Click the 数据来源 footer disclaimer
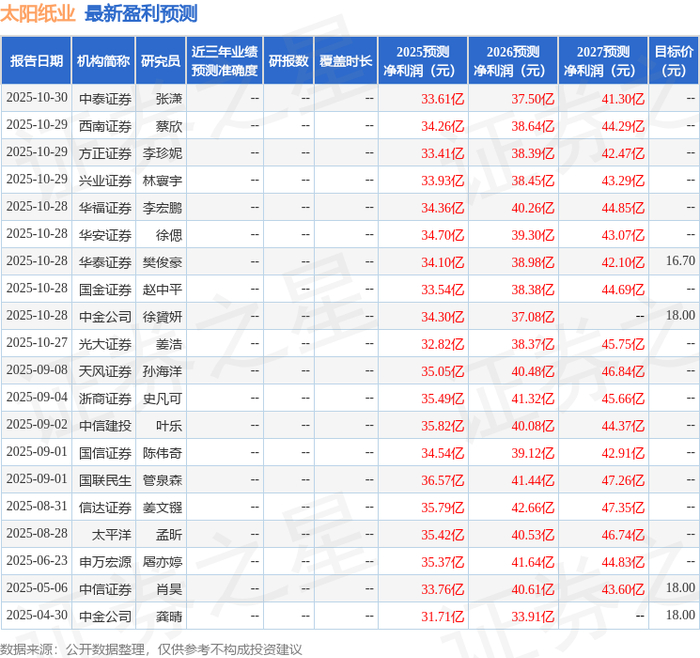 tap(151, 650)
